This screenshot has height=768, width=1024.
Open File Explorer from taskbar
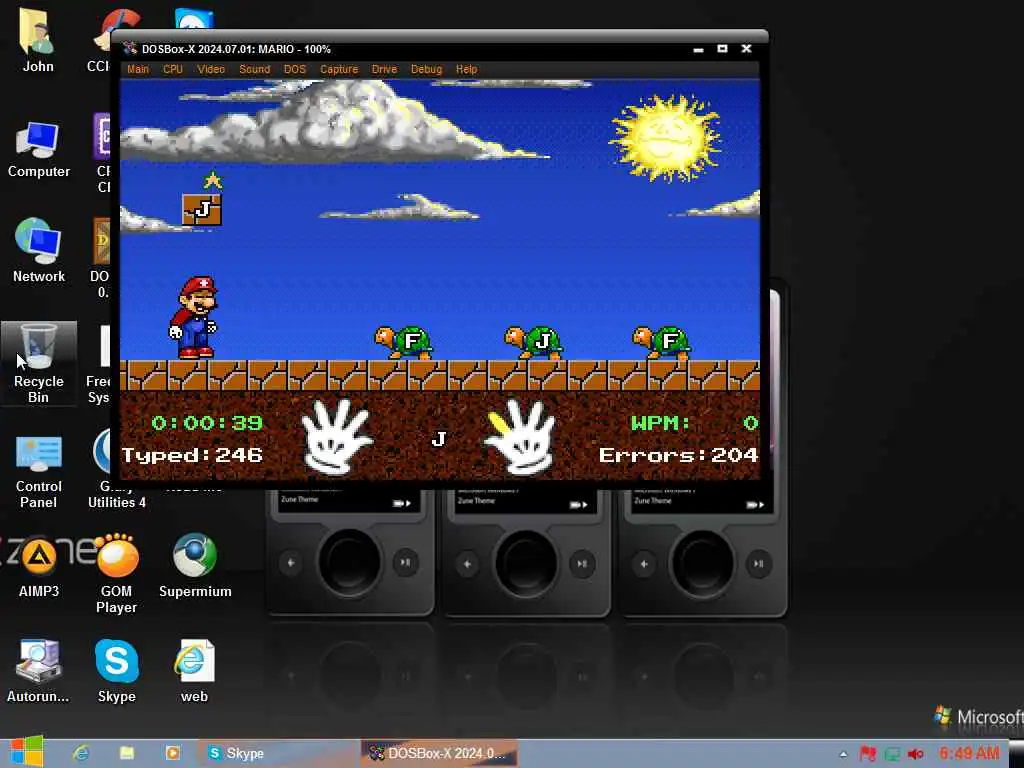(127, 753)
